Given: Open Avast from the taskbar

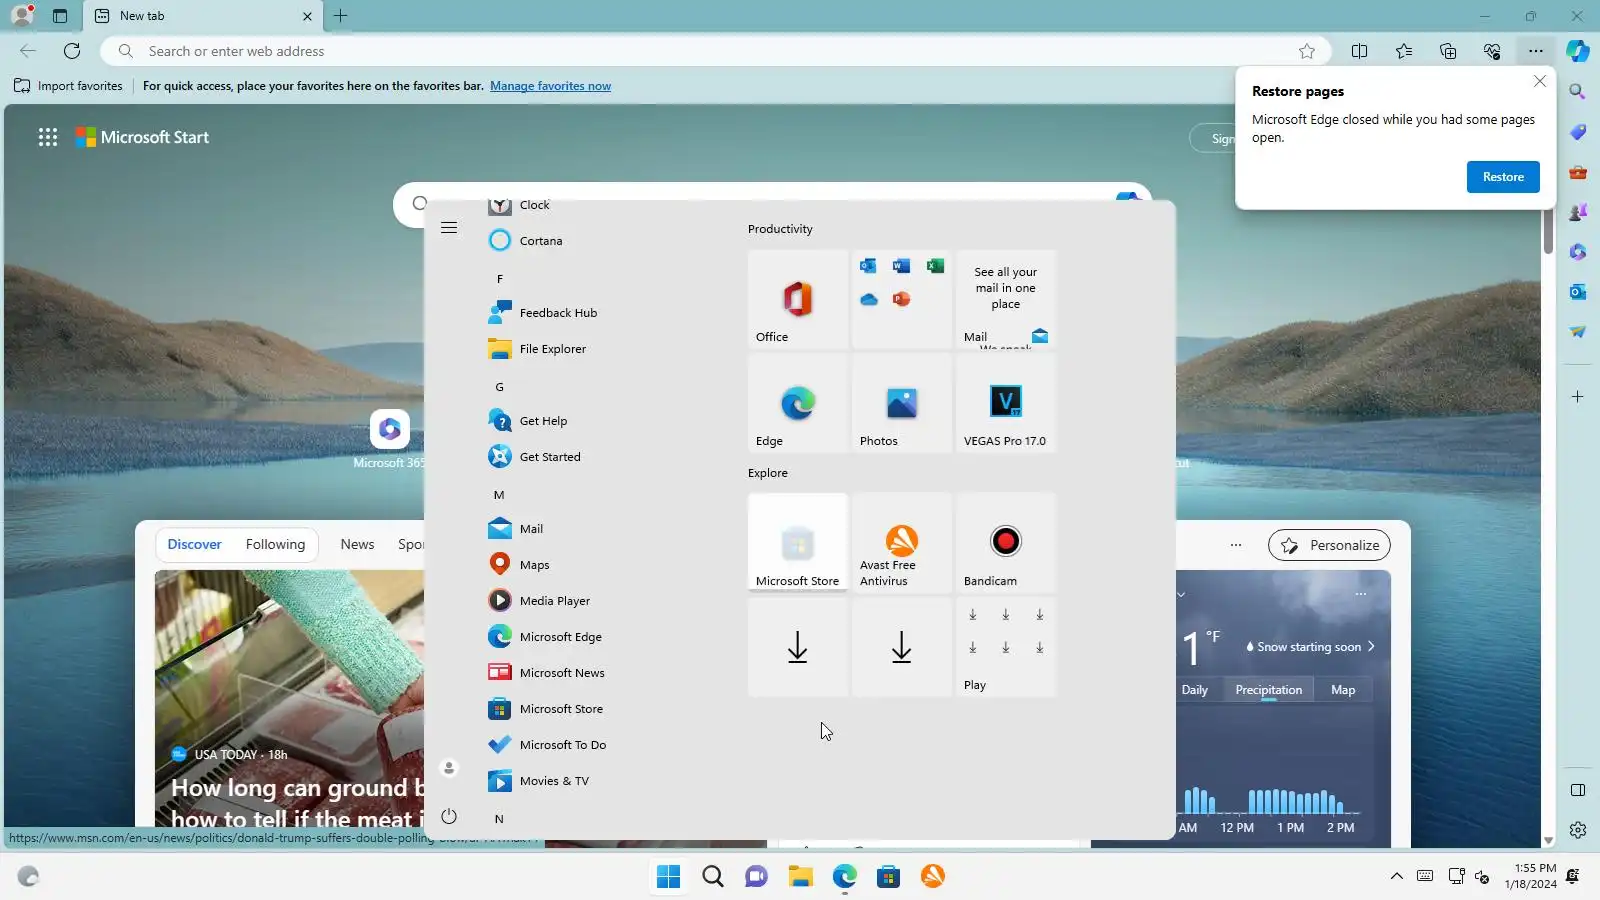Looking at the screenshot, I should [933, 877].
